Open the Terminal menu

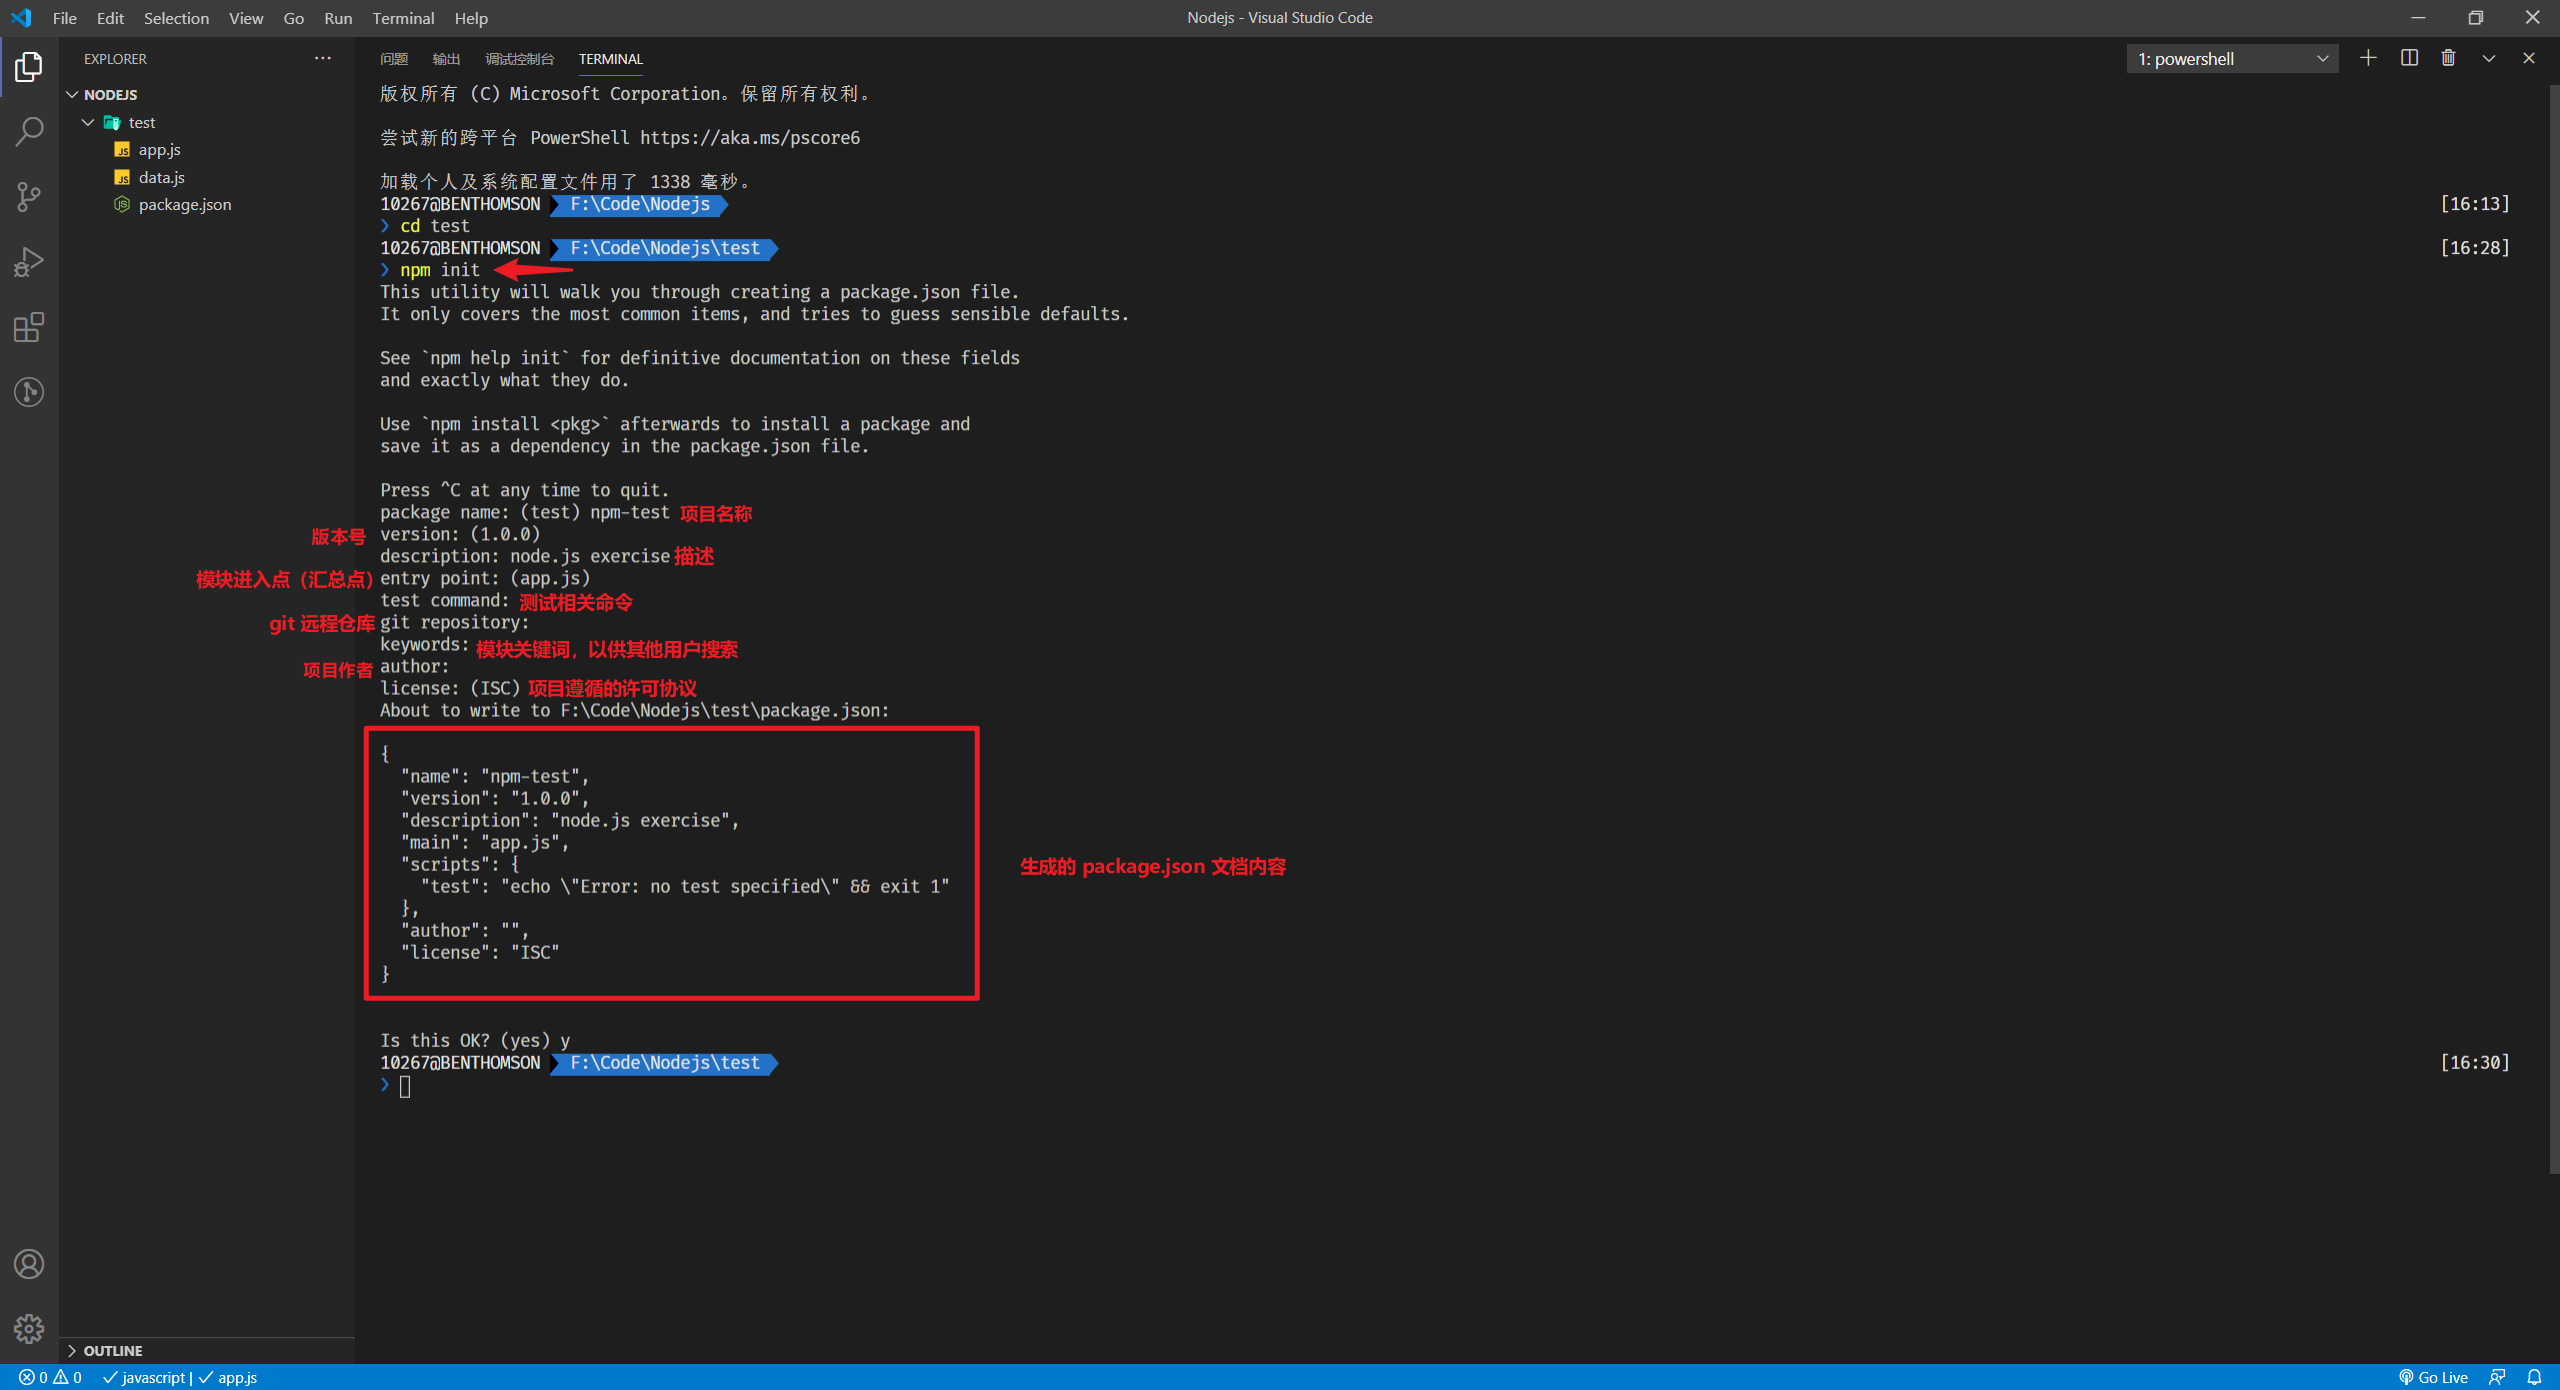[403, 18]
